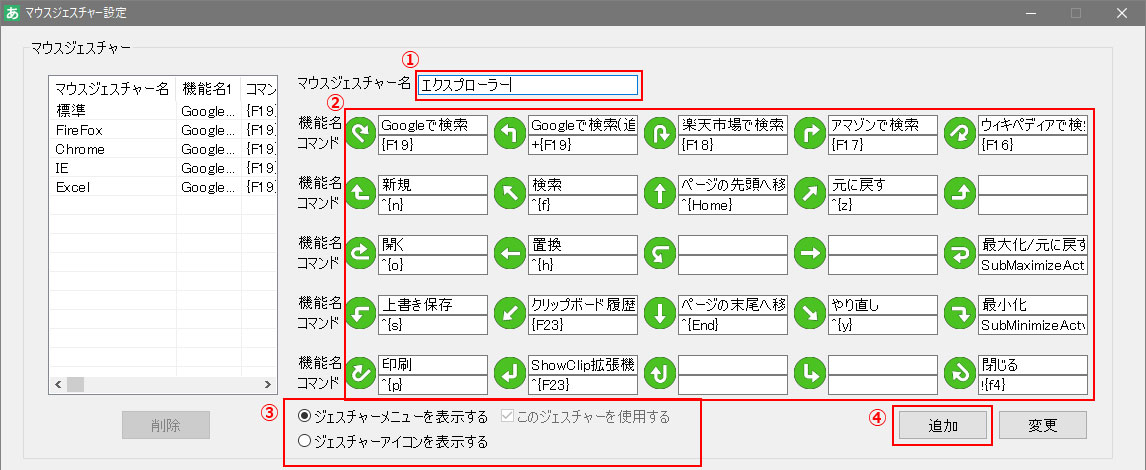Click the left arrow icon beside 置換
This screenshot has height=470, width=1146.
[x=510, y=253]
